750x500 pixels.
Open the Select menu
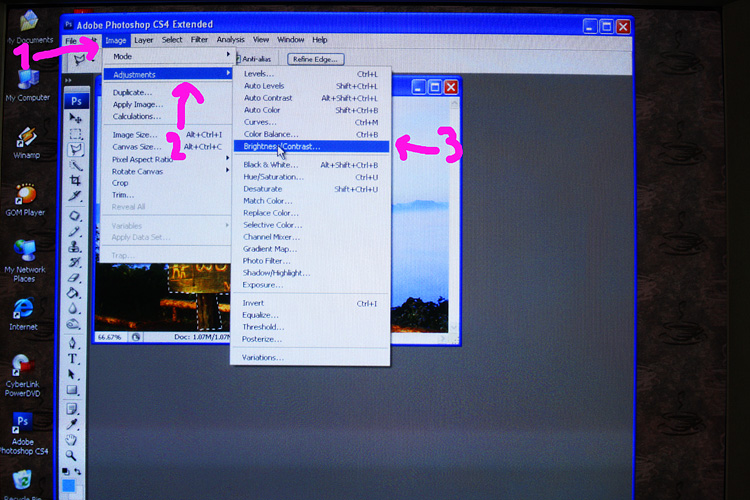(172, 40)
